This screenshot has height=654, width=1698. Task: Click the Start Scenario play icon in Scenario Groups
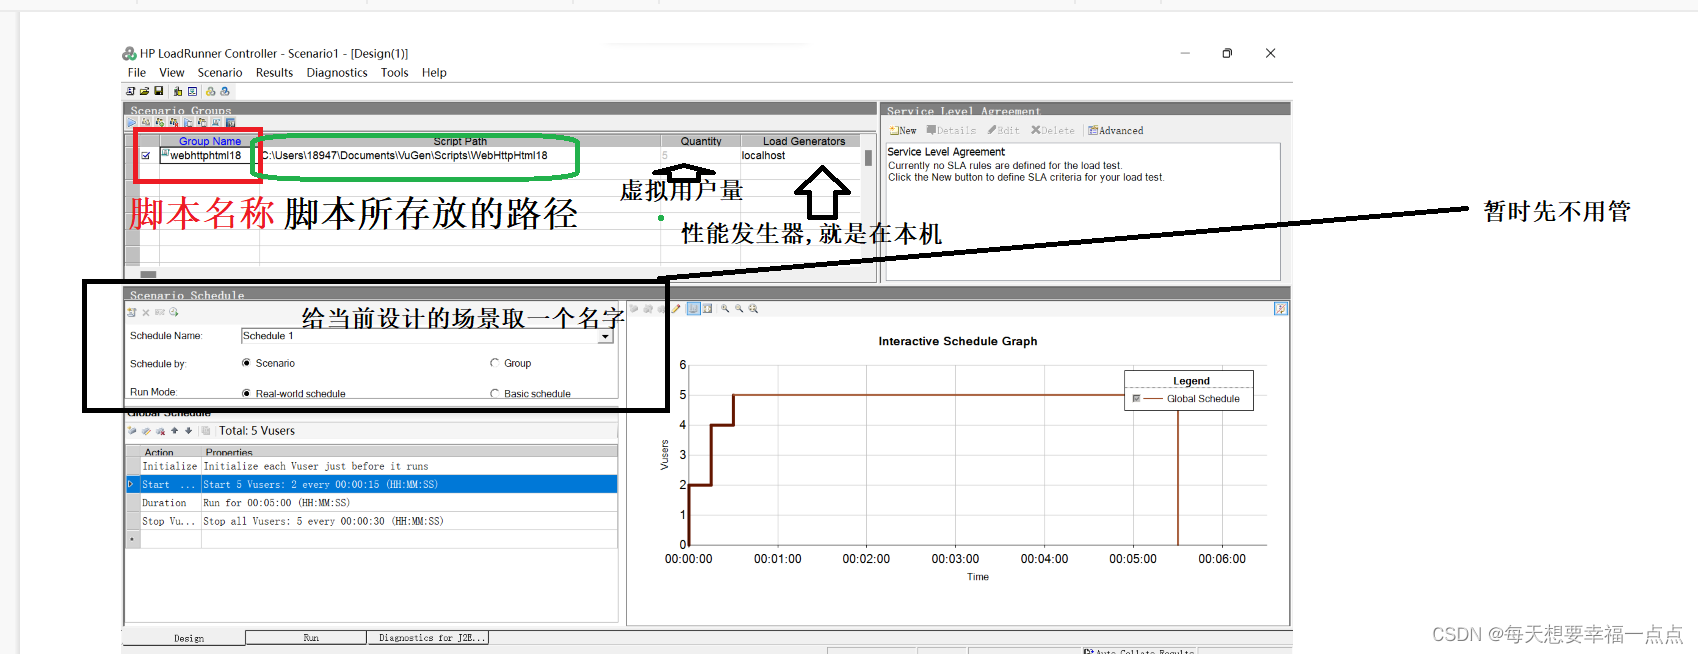click(131, 122)
